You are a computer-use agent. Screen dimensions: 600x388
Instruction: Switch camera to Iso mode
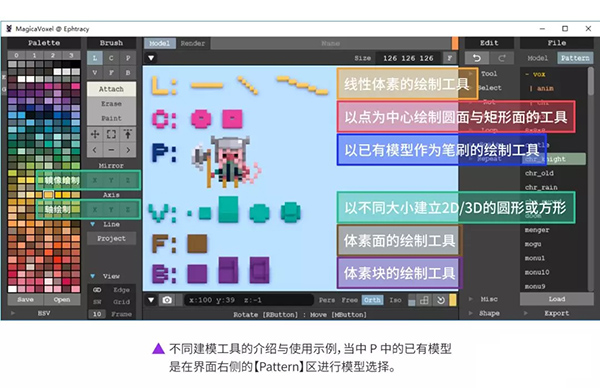coord(395,300)
